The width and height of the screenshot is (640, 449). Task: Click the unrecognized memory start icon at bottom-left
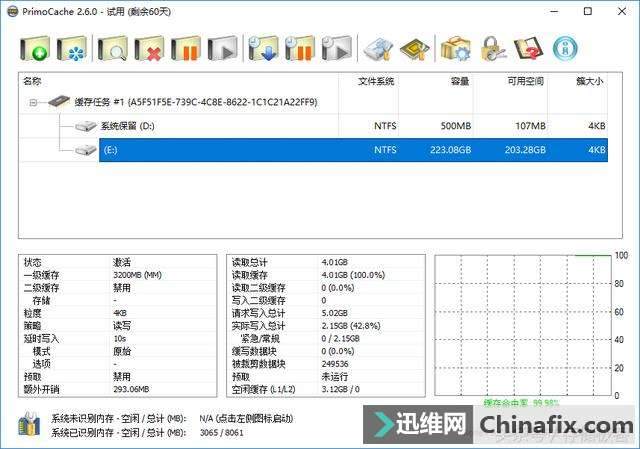29,424
